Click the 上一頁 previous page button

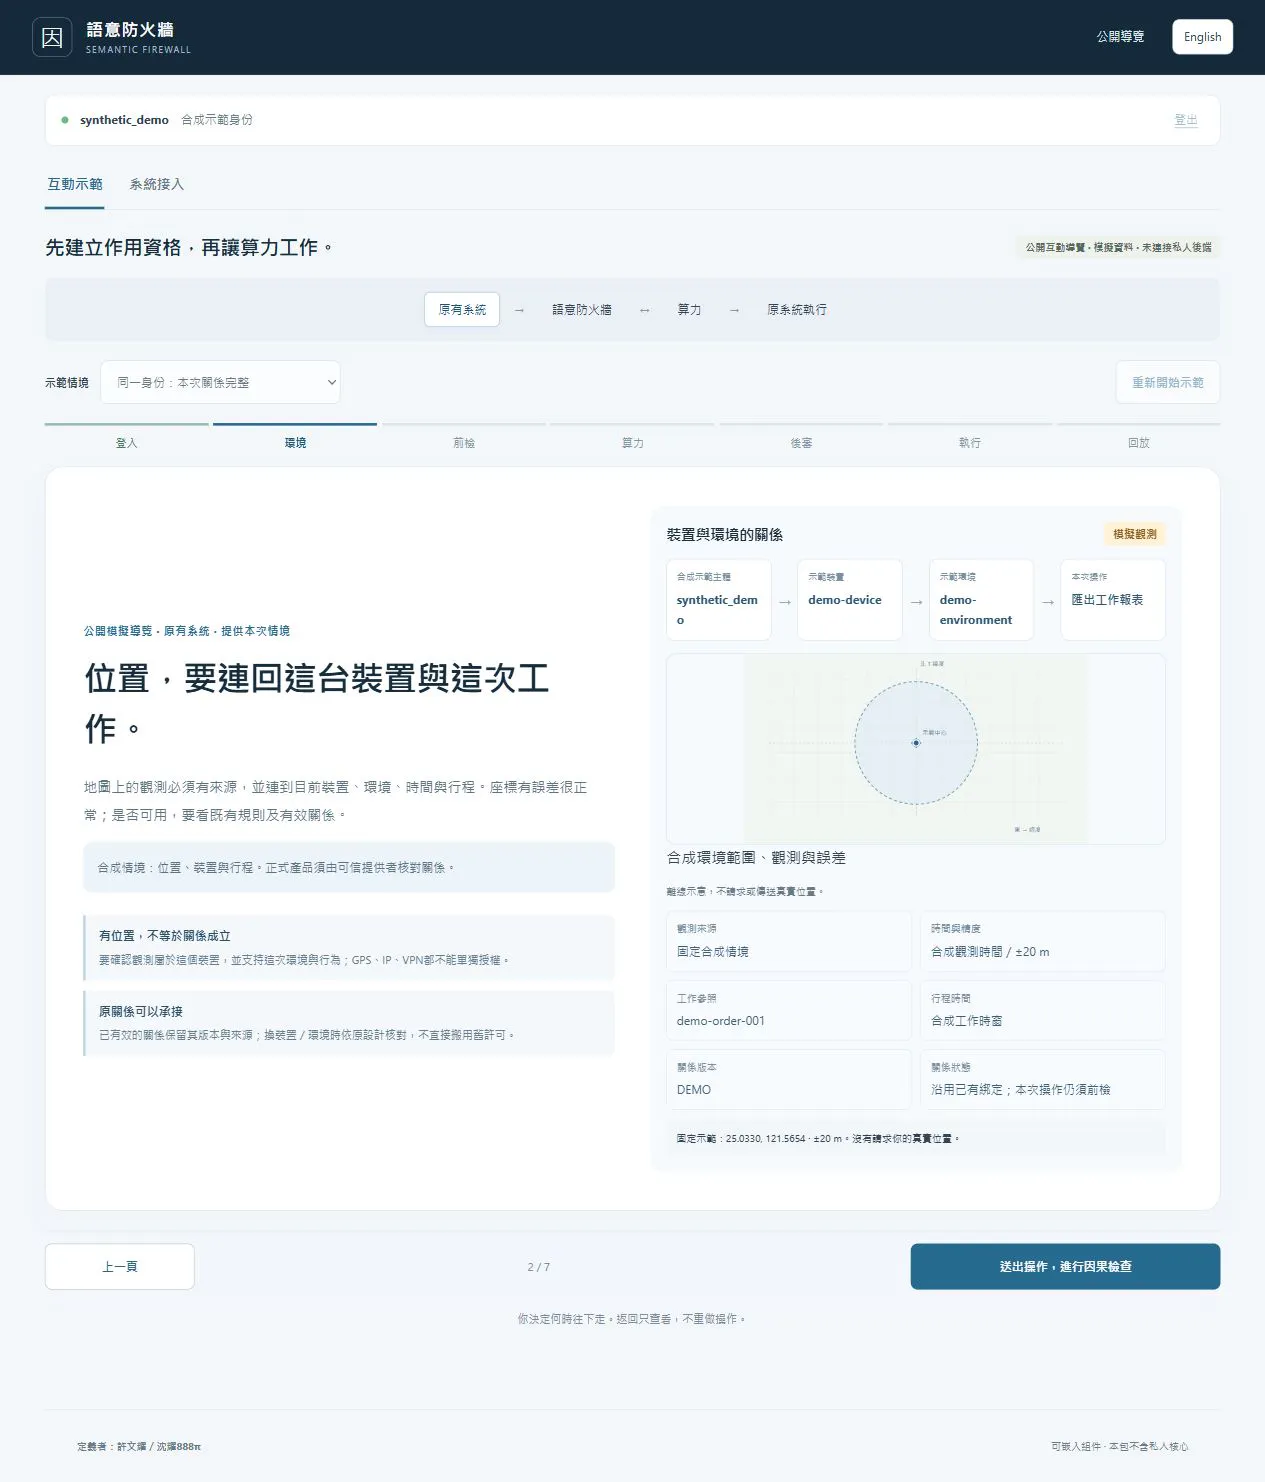pyautogui.click(x=120, y=1266)
